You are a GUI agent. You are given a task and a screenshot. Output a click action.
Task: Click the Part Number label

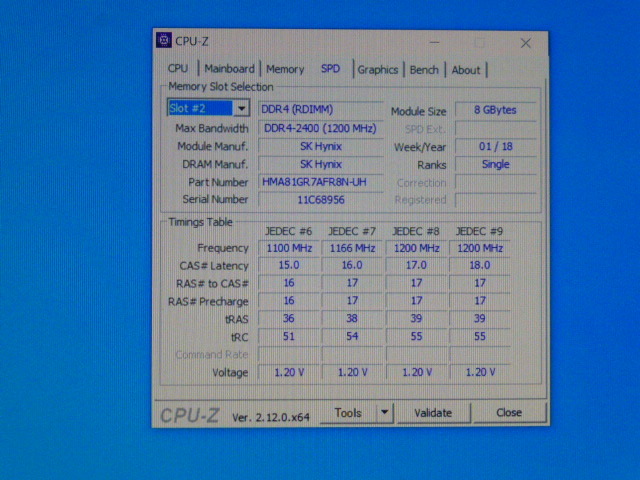point(218,182)
